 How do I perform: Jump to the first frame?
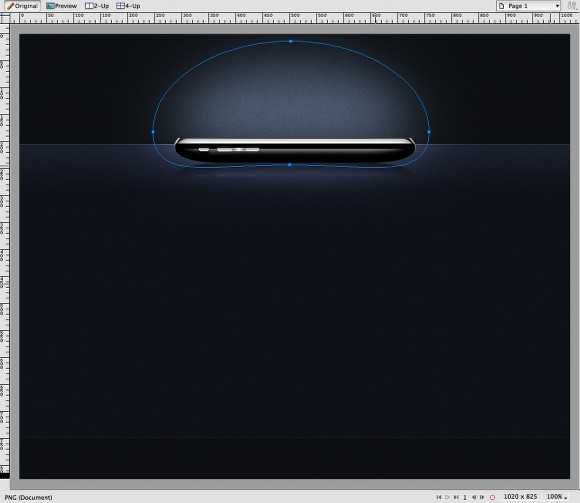439,497
